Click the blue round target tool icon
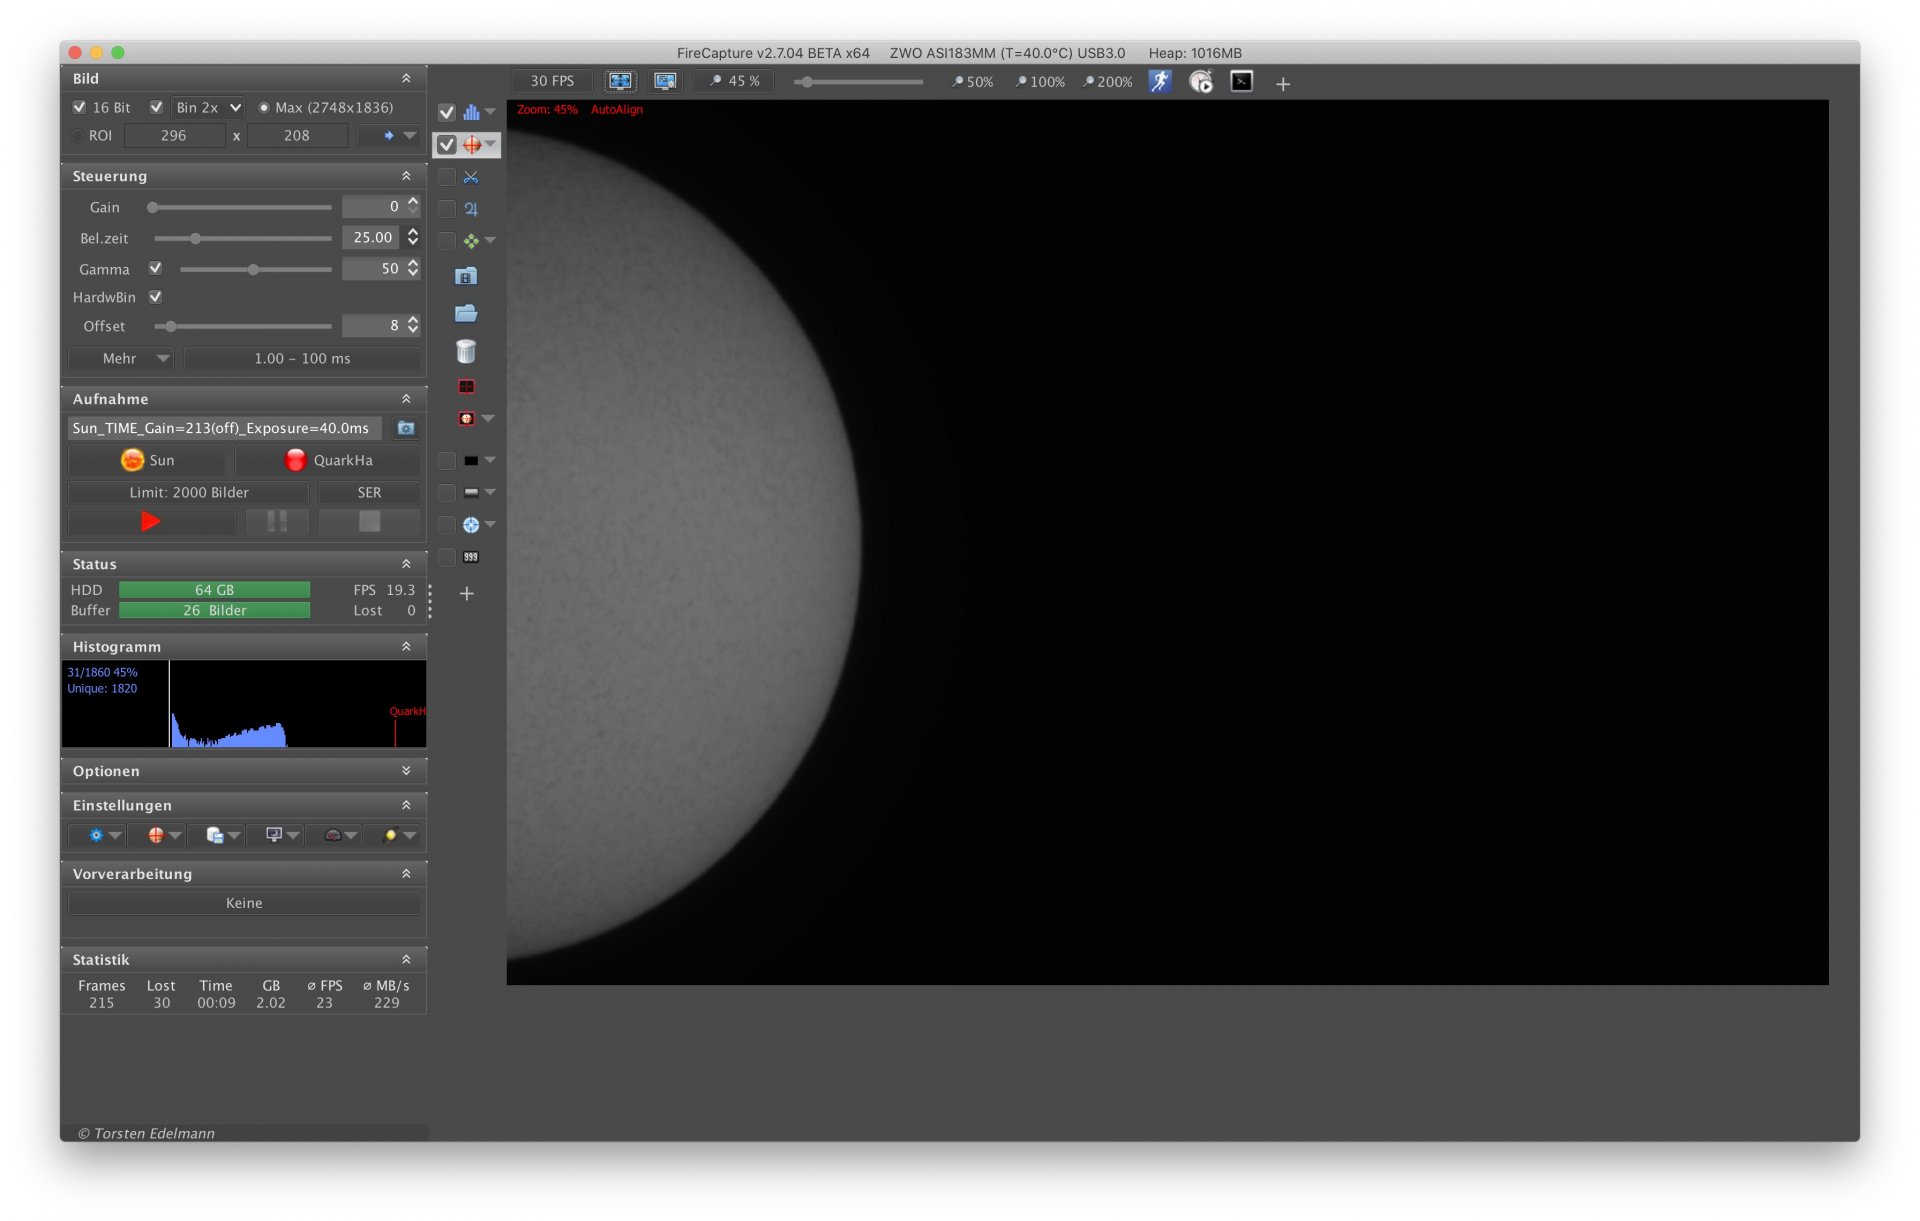The height and width of the screenshot is (1221, 1920). (x=471, y=525)
